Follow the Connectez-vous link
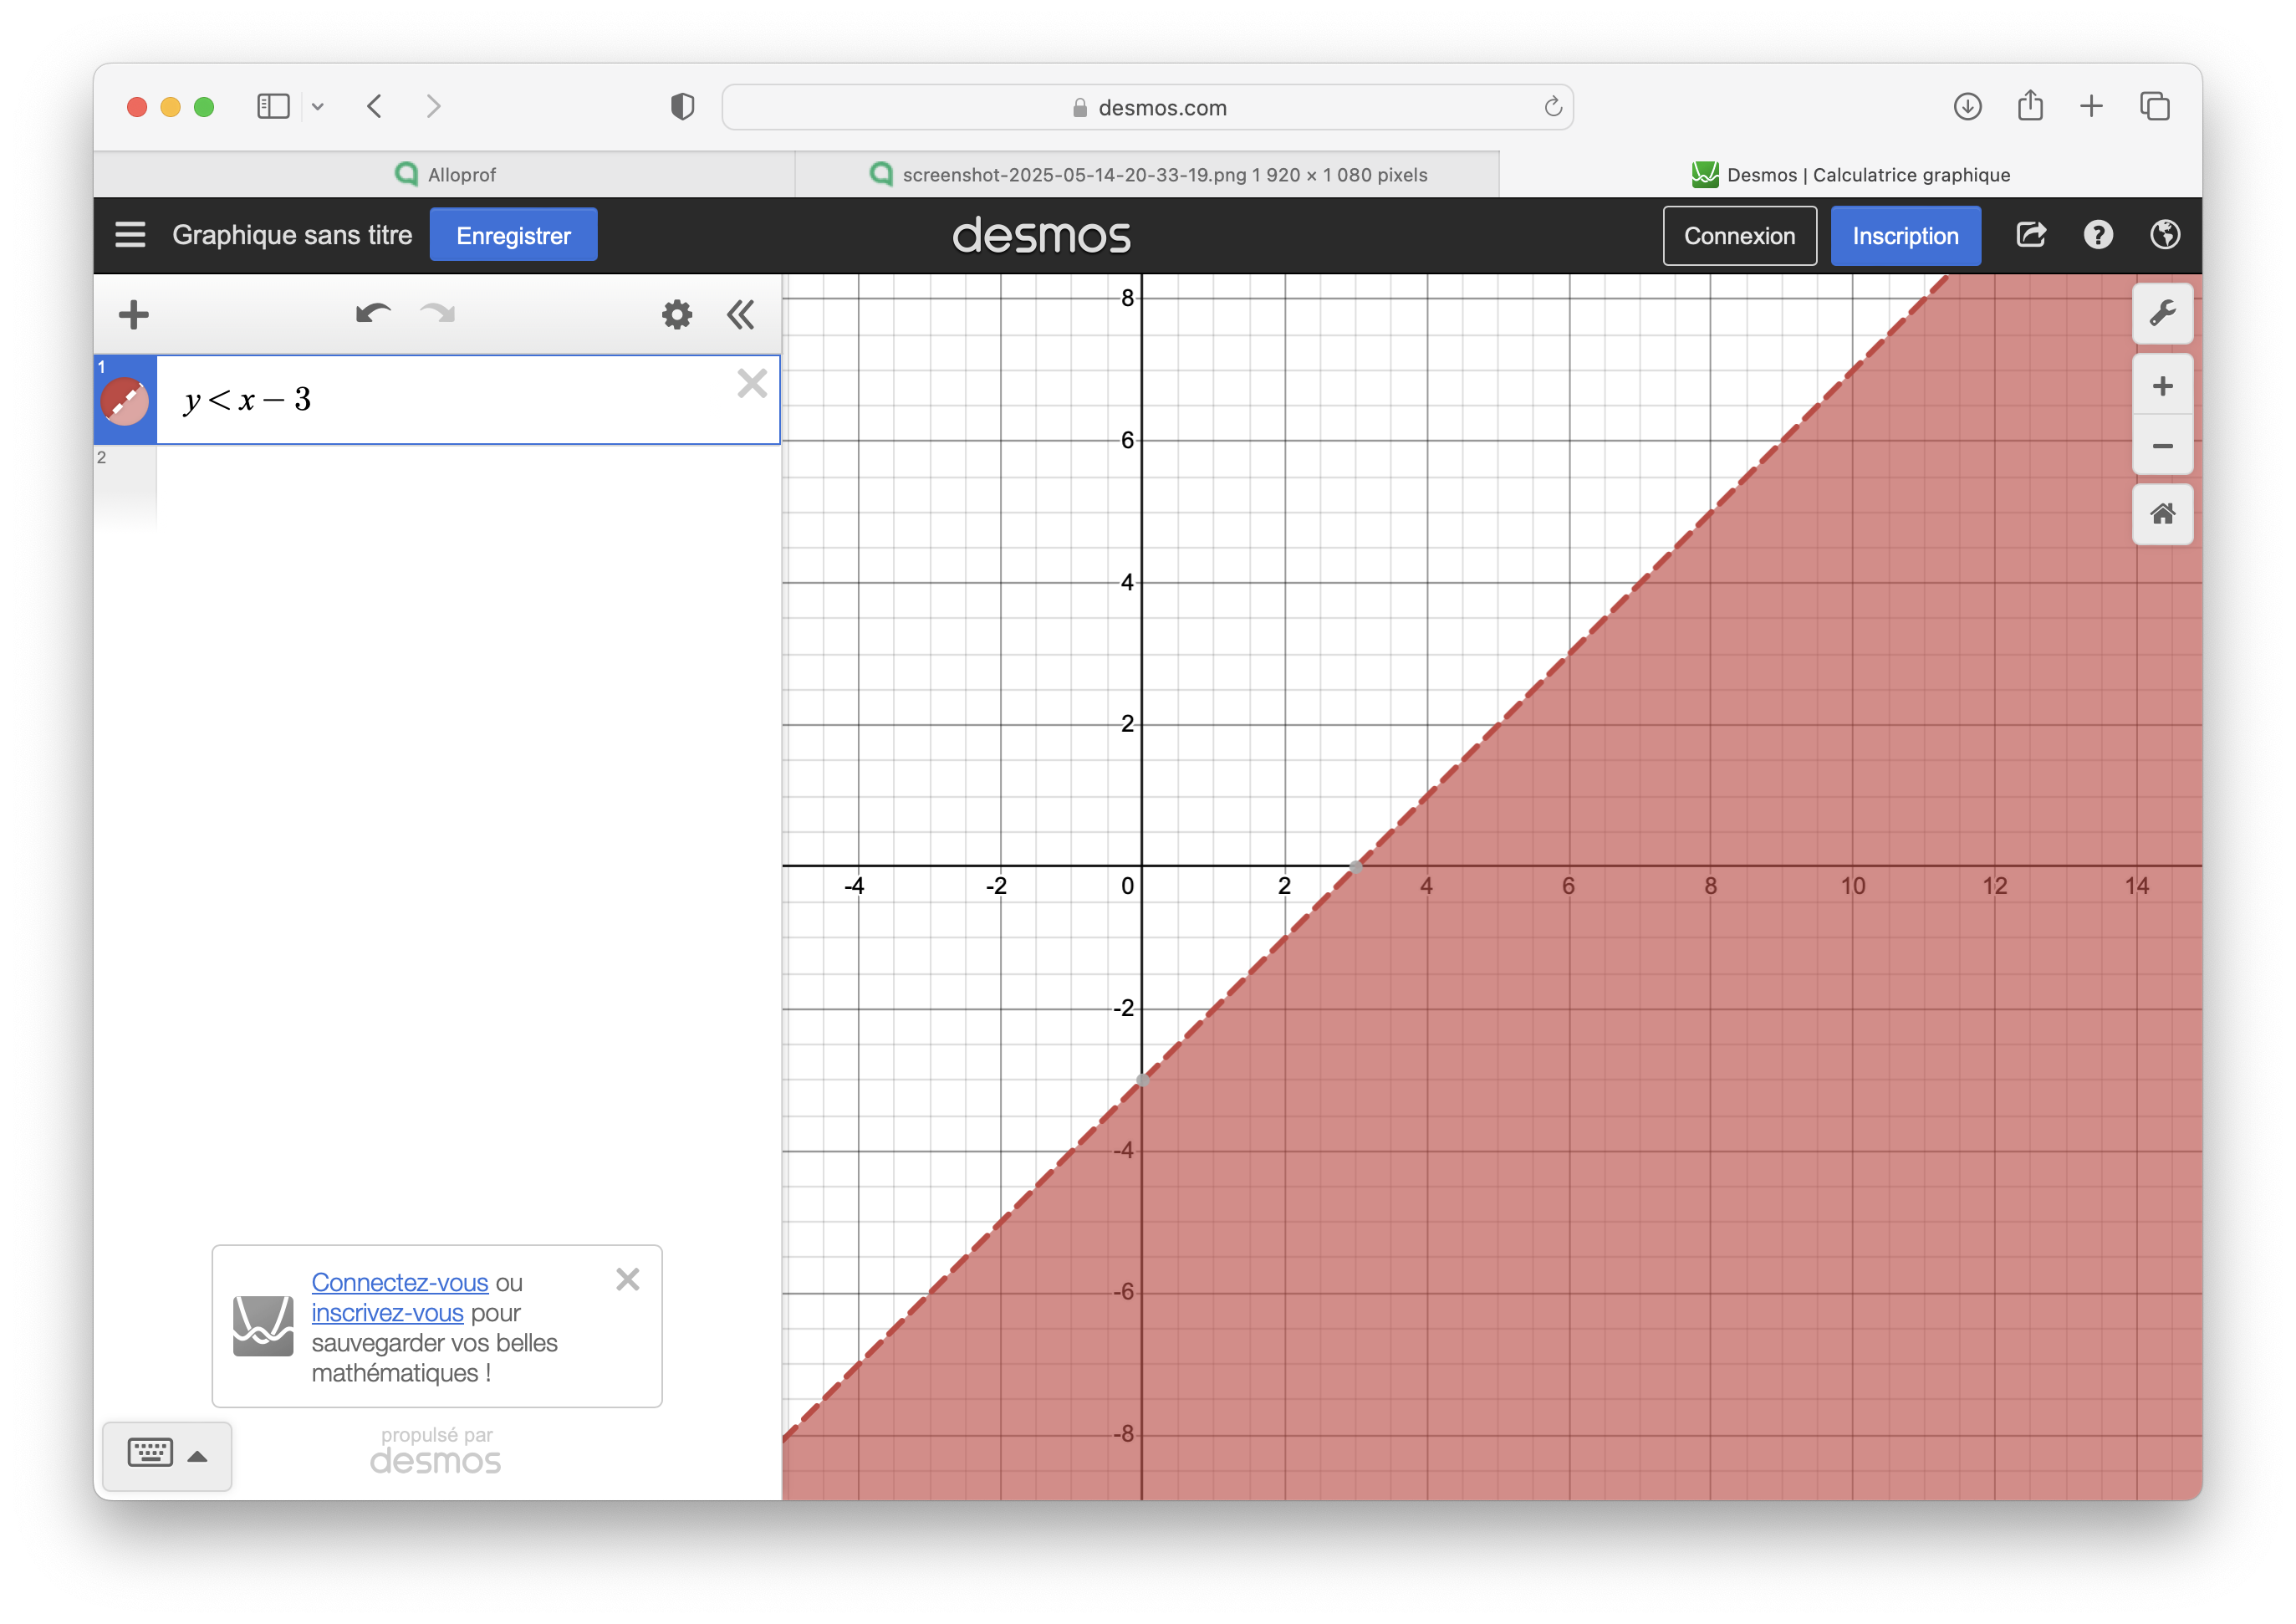 [x=399, y=1282]
